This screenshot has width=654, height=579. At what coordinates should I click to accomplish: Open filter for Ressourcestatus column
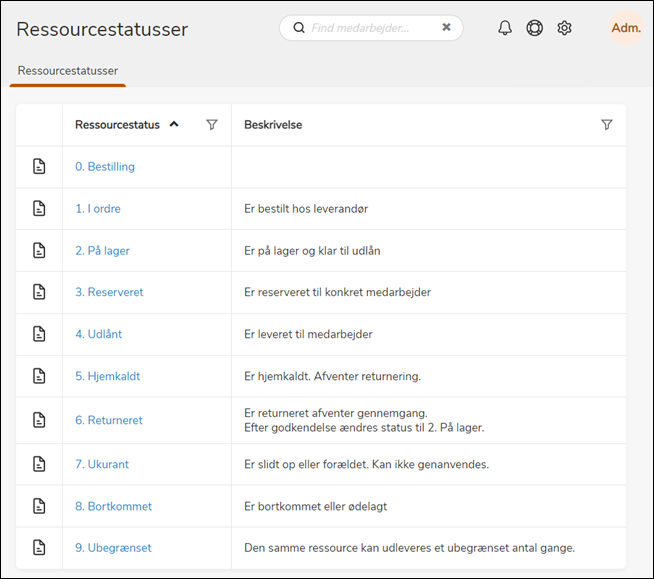212,125
